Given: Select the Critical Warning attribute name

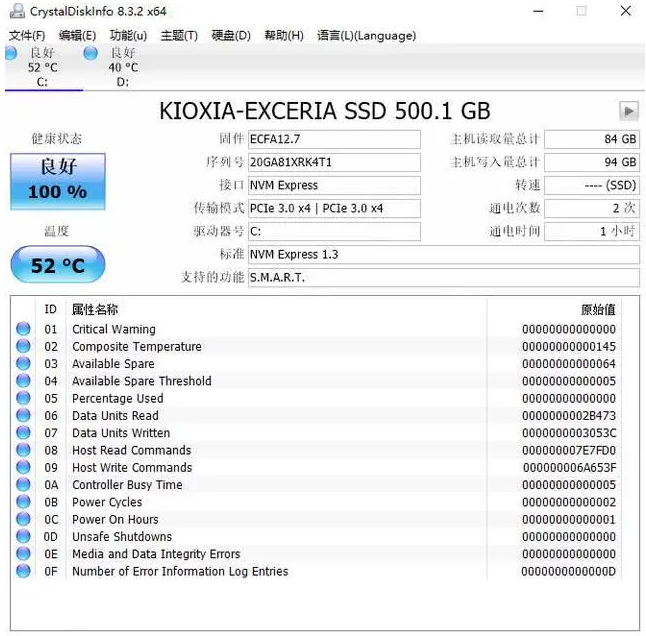Looking at the screenshot, I should point(114,329).
